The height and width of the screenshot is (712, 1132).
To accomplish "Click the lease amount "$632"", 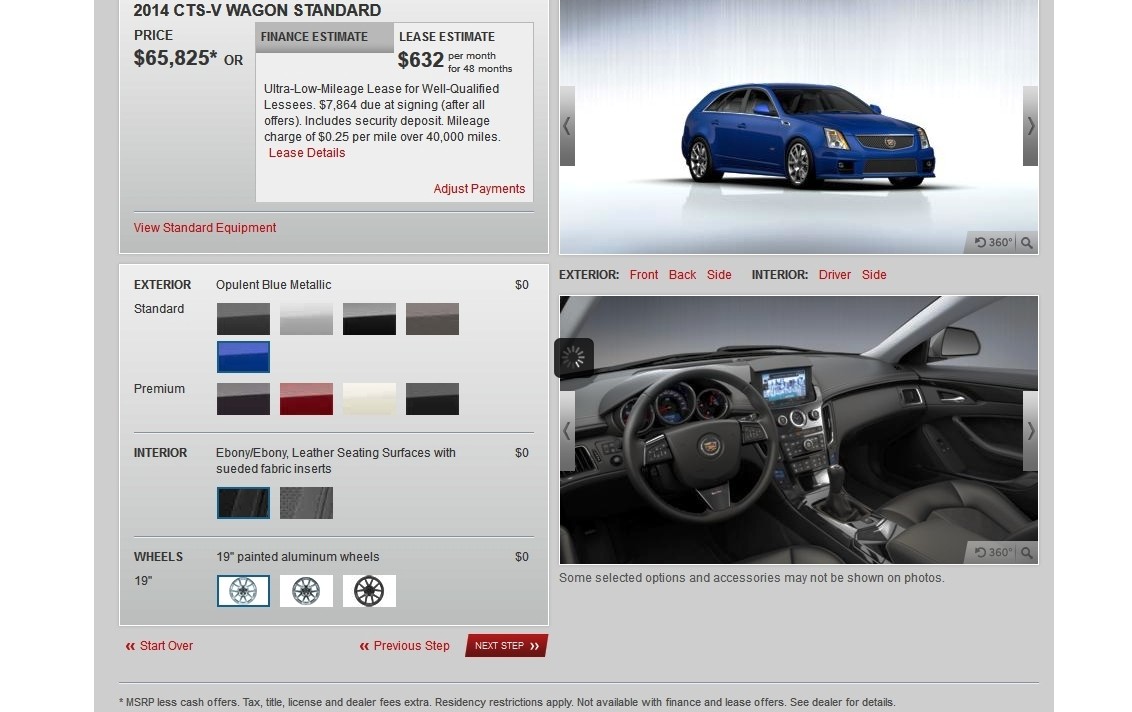I will (420, 61).
